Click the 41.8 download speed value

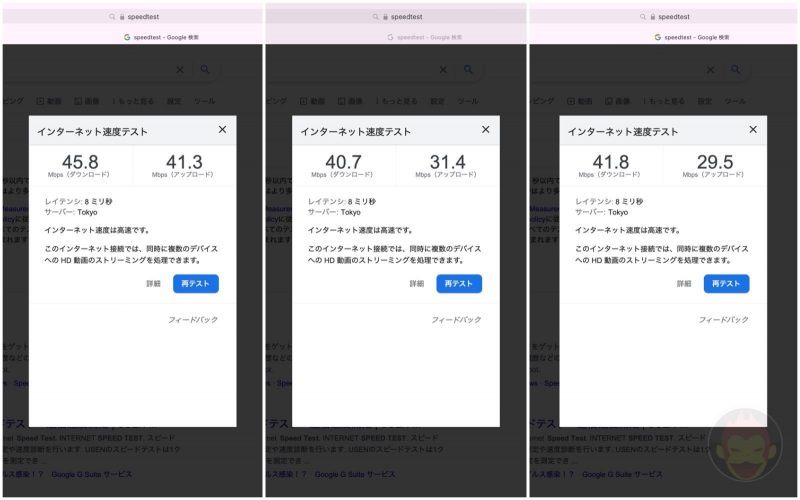coord(611,162)
